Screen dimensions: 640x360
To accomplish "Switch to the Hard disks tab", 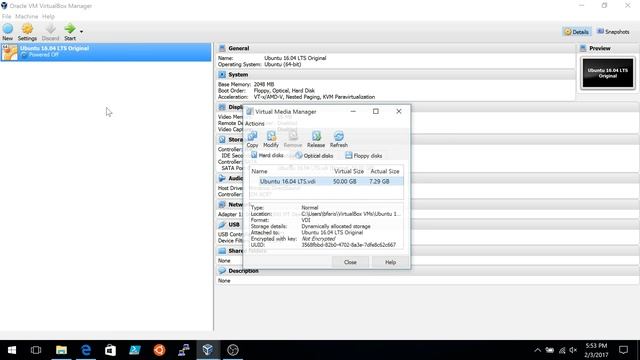I will coord(267,156).
